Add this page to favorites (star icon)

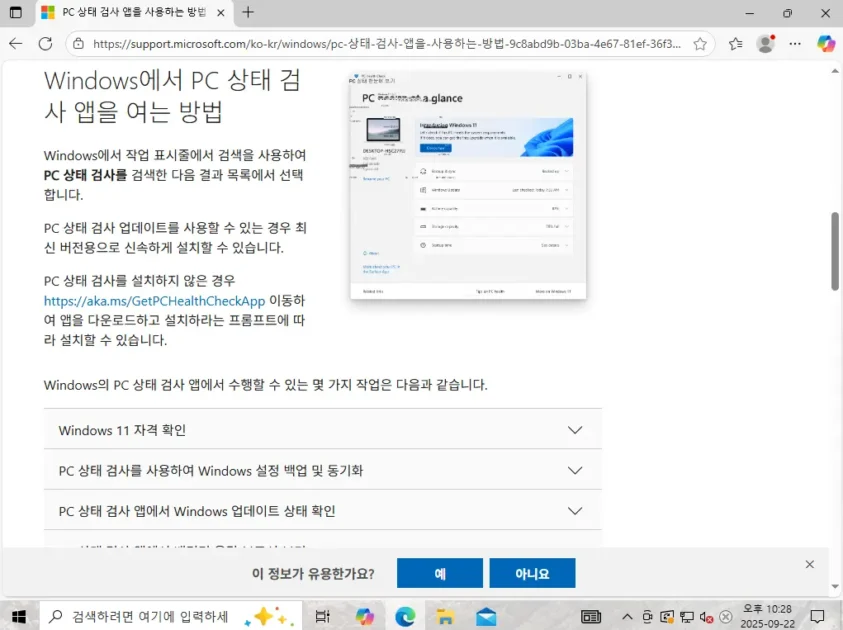[700, 44]
